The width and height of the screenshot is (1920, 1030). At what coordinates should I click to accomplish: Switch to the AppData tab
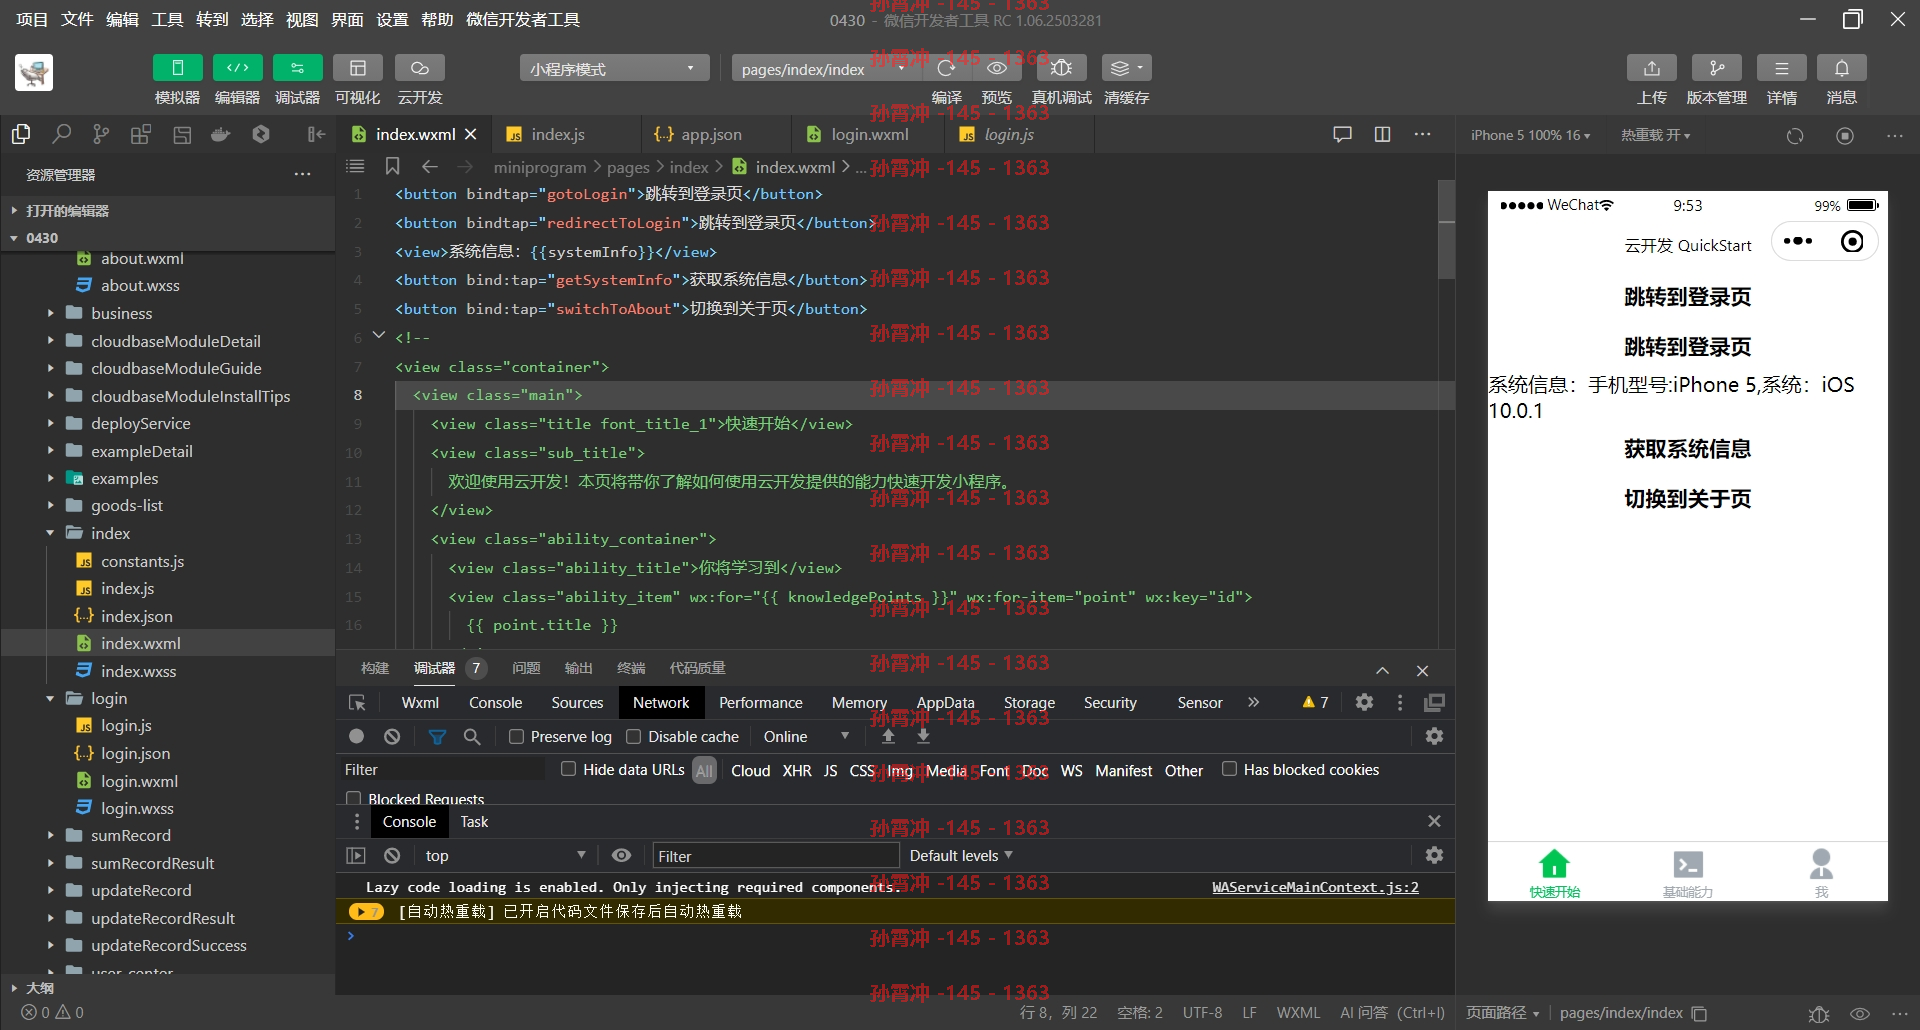pos(945,703)
